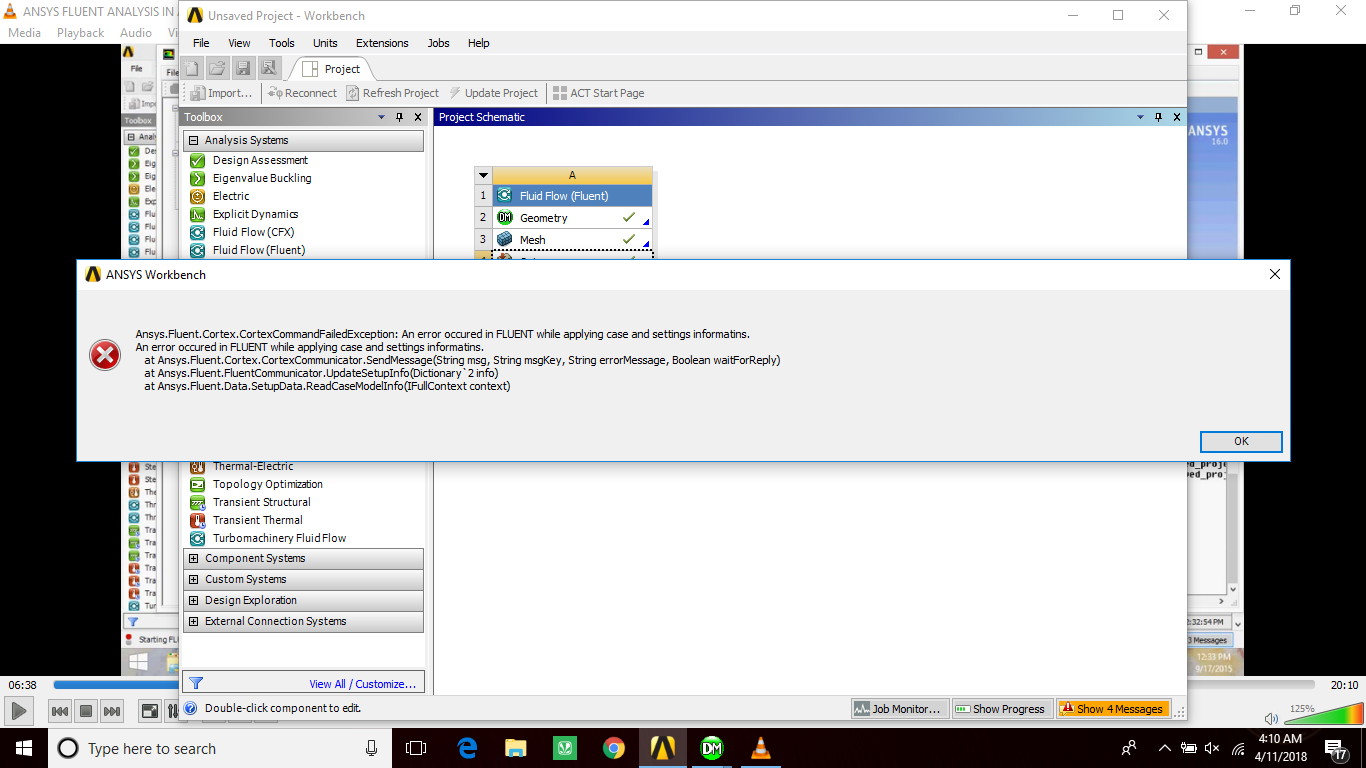Show hidden system tray icons chevron
This screenshot has width=1366, height=768.
[x=1164, y=748]
